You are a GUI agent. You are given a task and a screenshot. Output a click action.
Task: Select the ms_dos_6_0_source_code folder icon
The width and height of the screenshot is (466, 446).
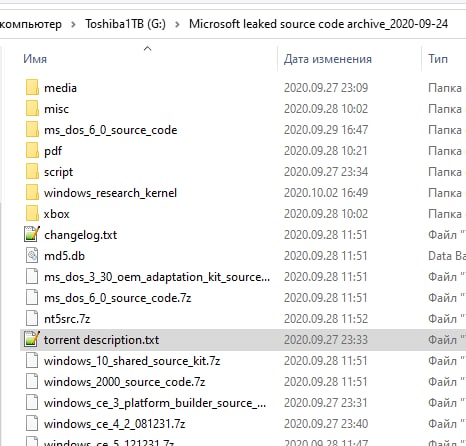pos(32,130)
